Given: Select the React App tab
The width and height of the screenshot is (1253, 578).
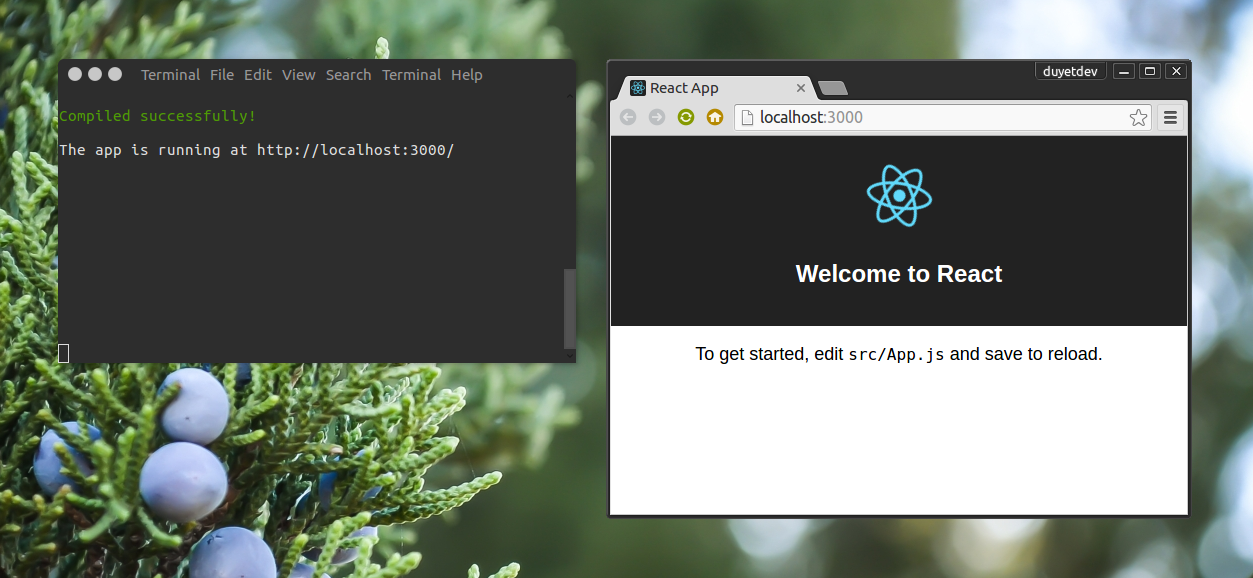Looking at the screenshot, I should coord(717,88).
